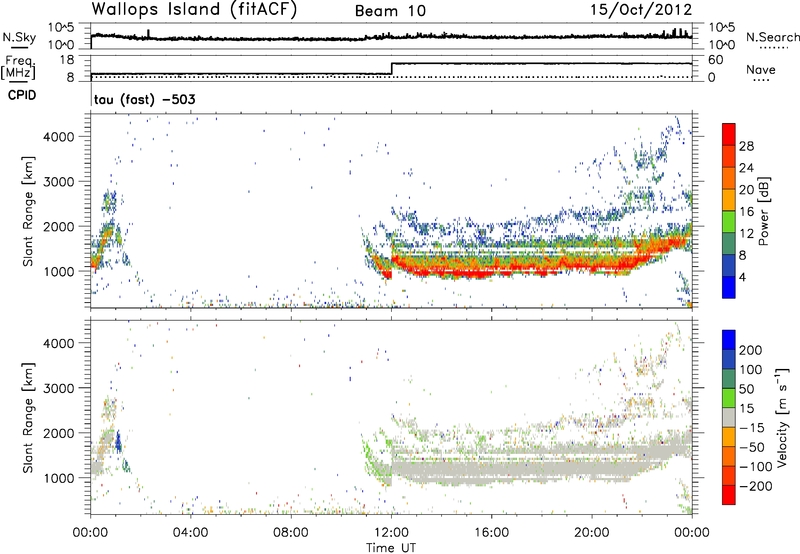The width and height of the screenshot is (800, 554).
Task: Pick the red segment above 28 dB
Action: pyautogui.click(x=729, y=134)
